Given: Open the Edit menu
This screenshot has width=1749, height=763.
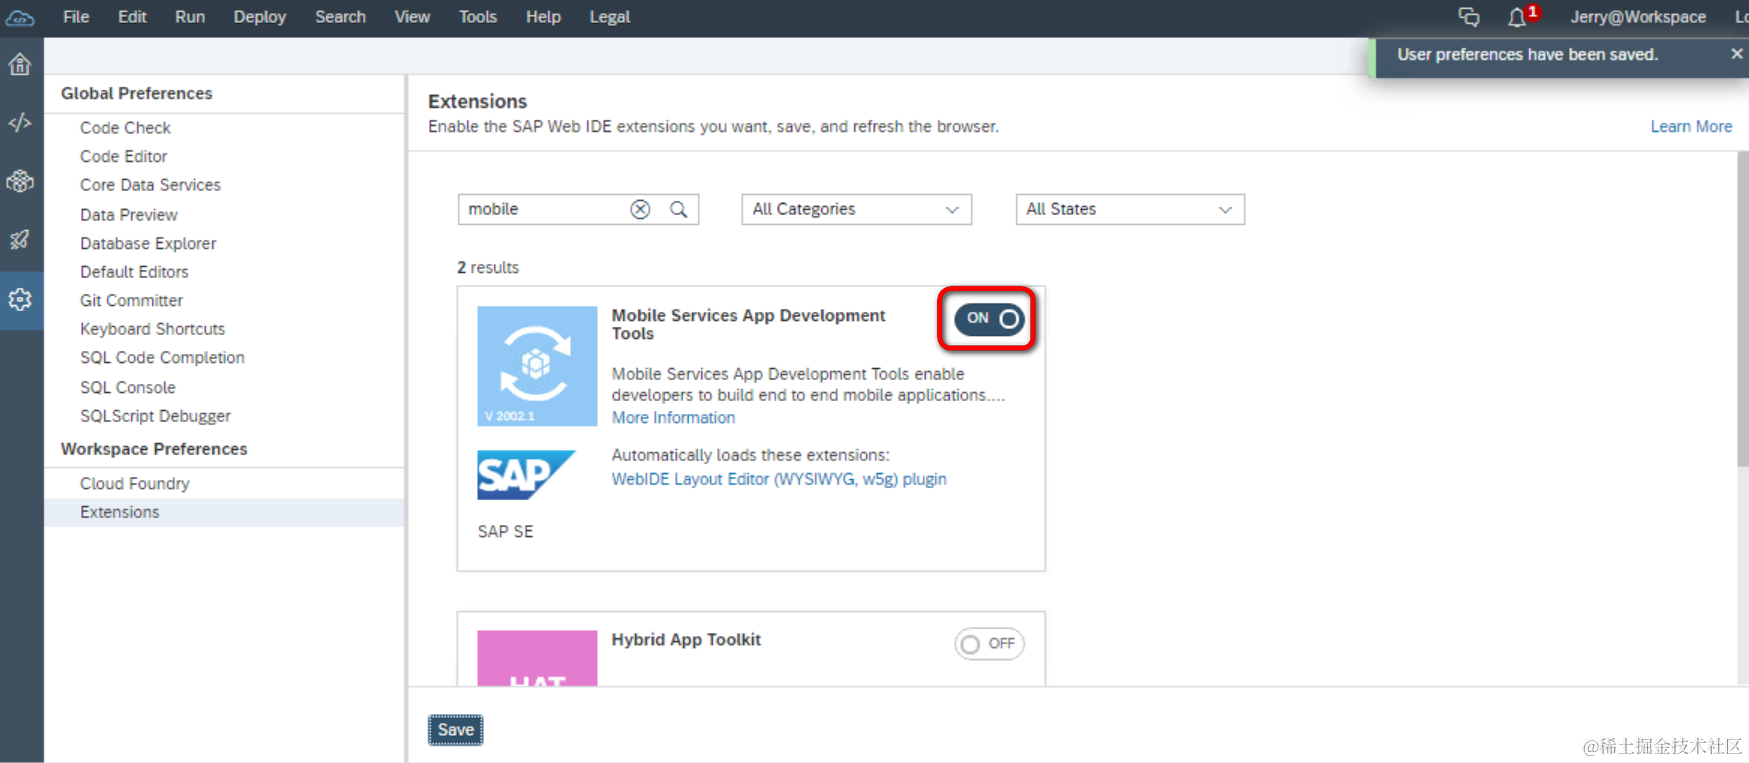Looking at the screenshot, I should tap(132, 17).
